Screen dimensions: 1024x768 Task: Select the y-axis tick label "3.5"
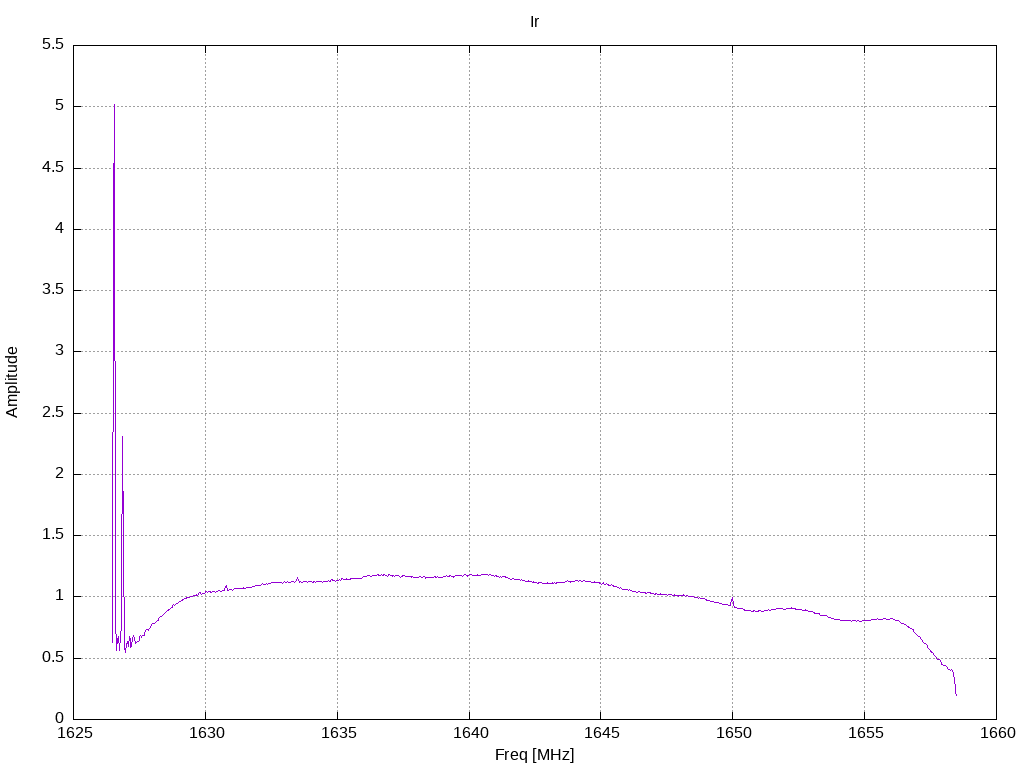tap(53, 289)
